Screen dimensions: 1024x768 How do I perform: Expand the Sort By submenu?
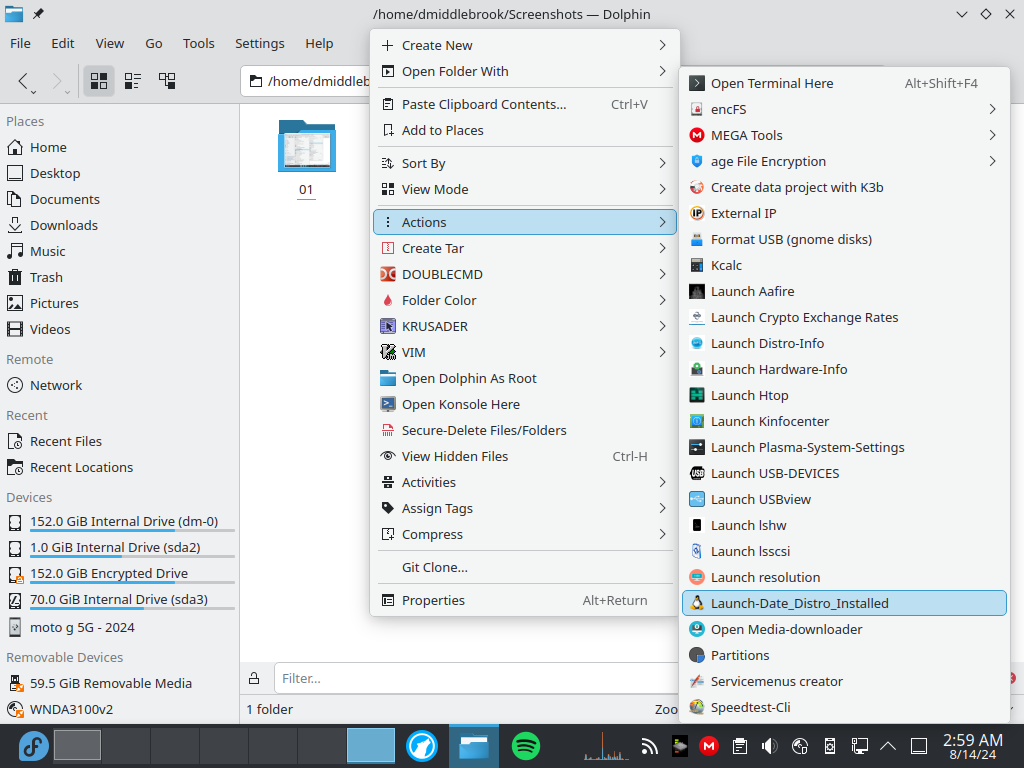click(524, 163)
